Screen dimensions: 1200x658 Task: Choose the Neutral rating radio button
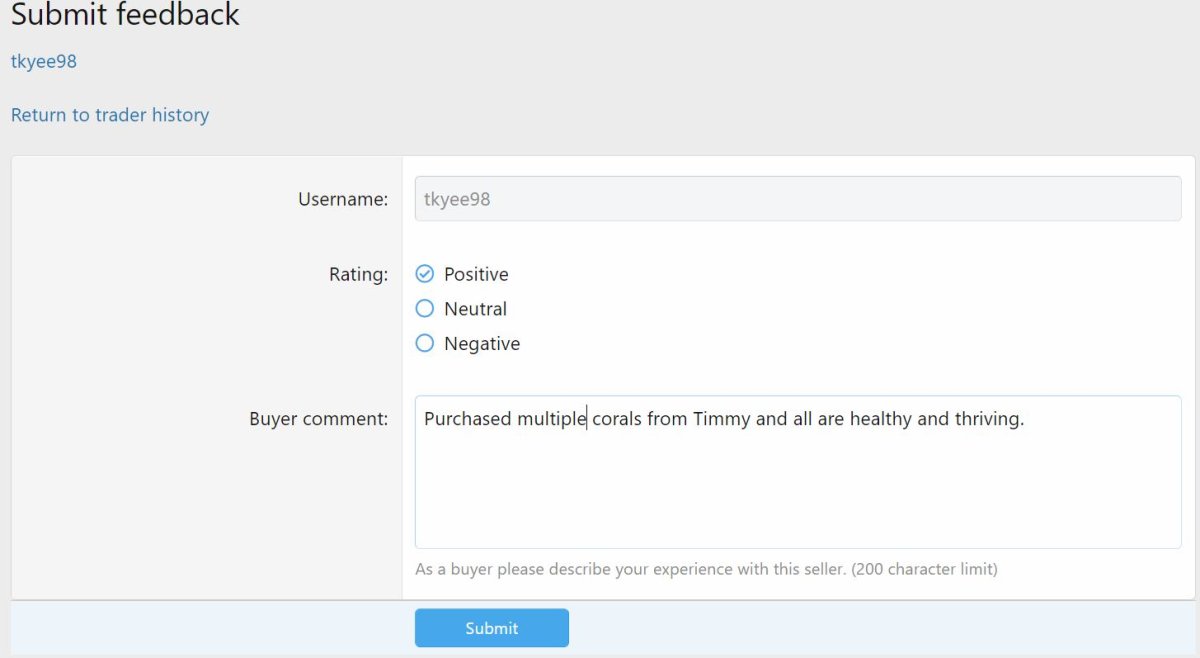tap(425, 309)
